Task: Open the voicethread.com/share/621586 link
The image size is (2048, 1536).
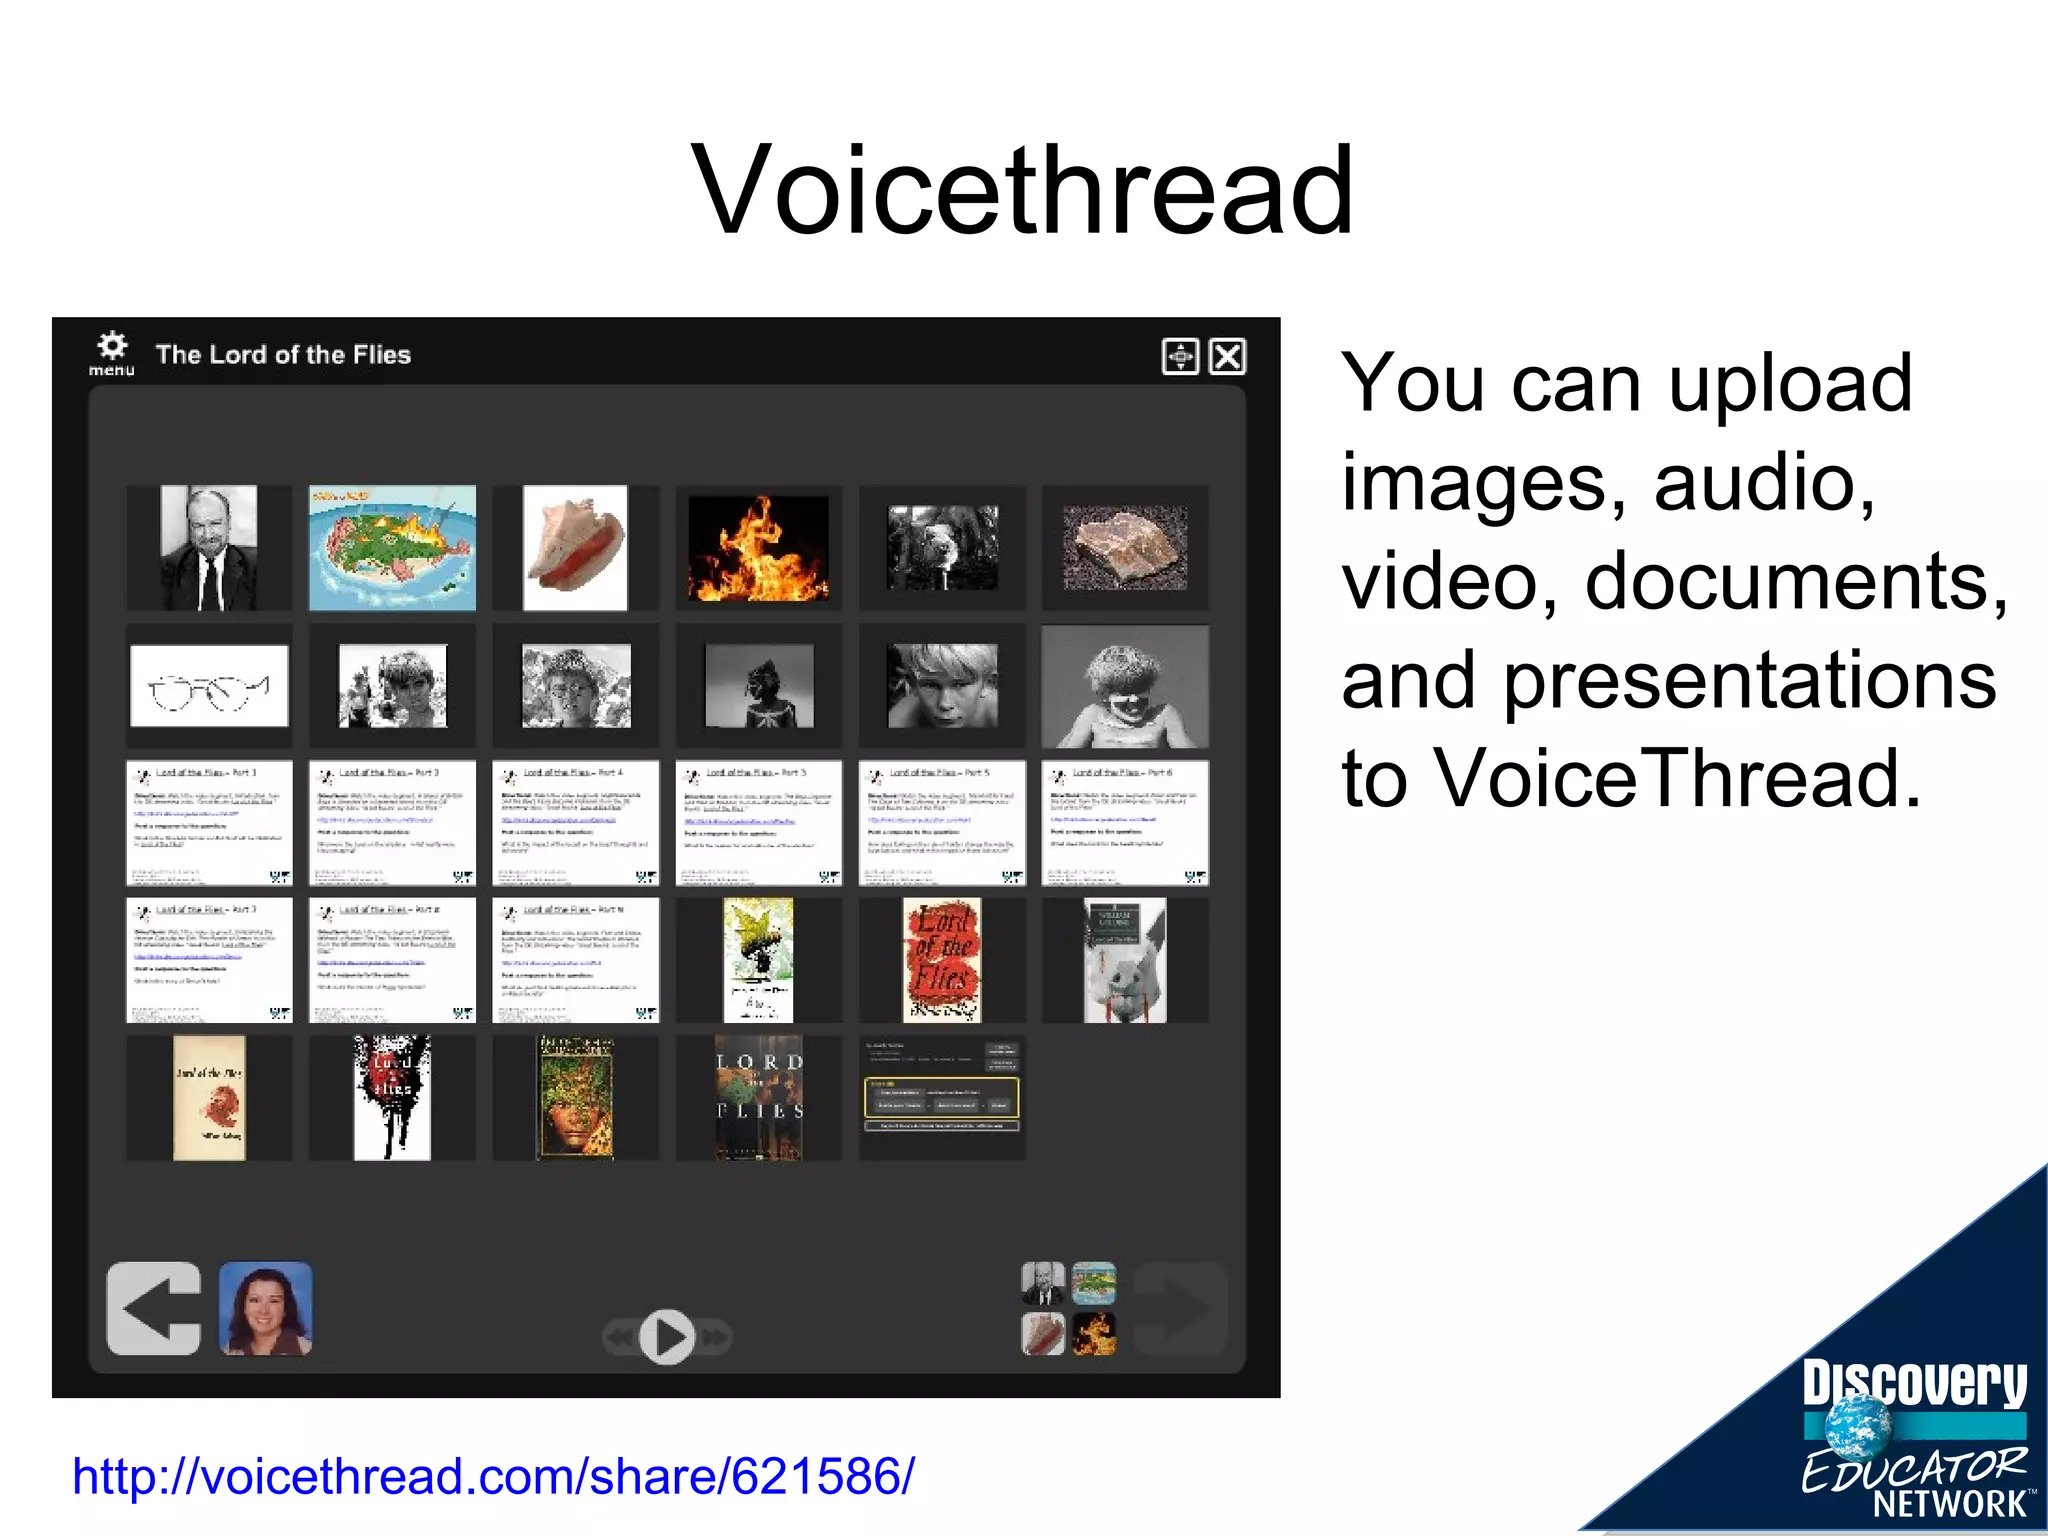Action: [x=493, y=1476]
